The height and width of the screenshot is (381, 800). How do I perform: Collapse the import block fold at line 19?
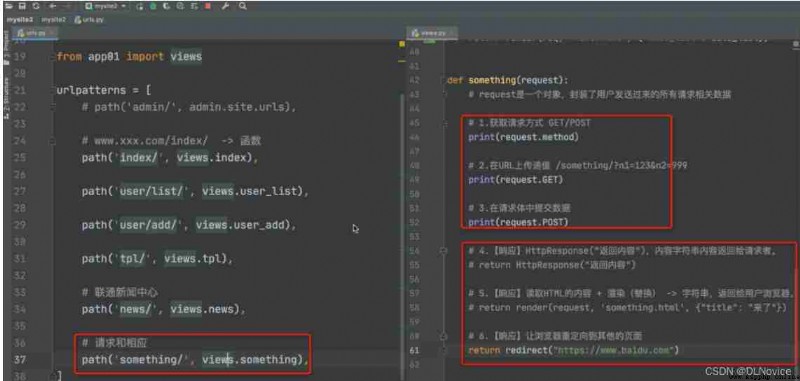click(53, 57)
